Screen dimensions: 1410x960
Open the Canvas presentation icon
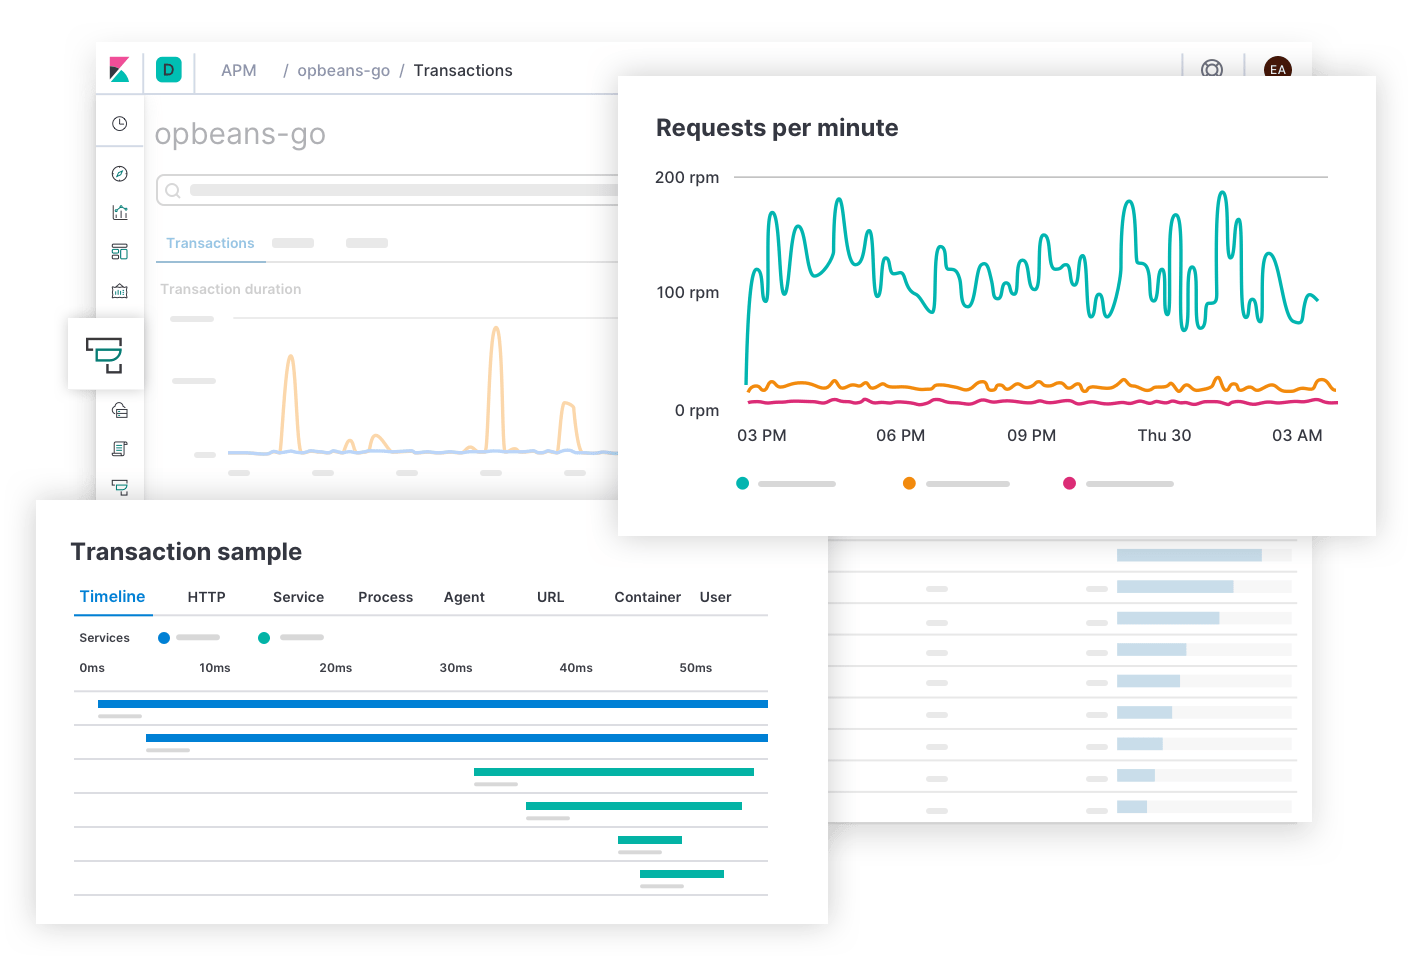(120, 291)
